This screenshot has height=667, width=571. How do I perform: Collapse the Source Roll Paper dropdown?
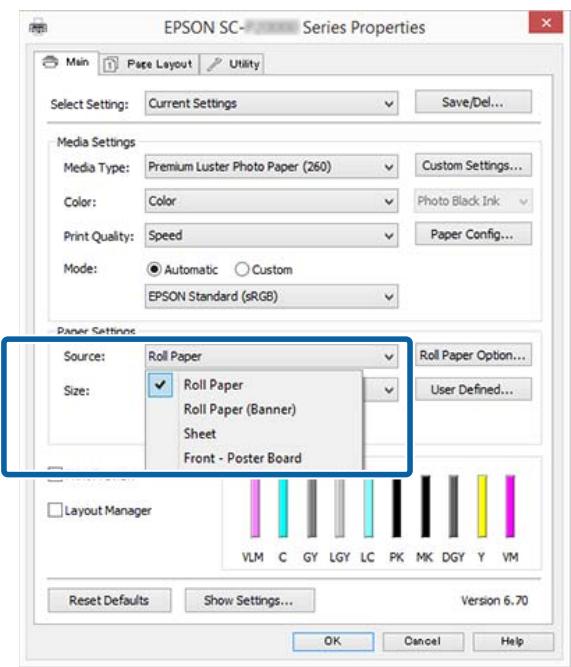coord(271,356)
